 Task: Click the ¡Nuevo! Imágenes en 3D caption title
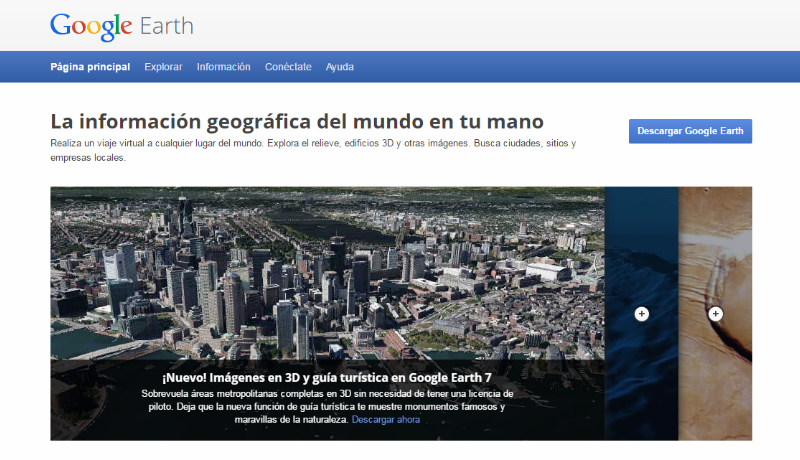[327, 378]
